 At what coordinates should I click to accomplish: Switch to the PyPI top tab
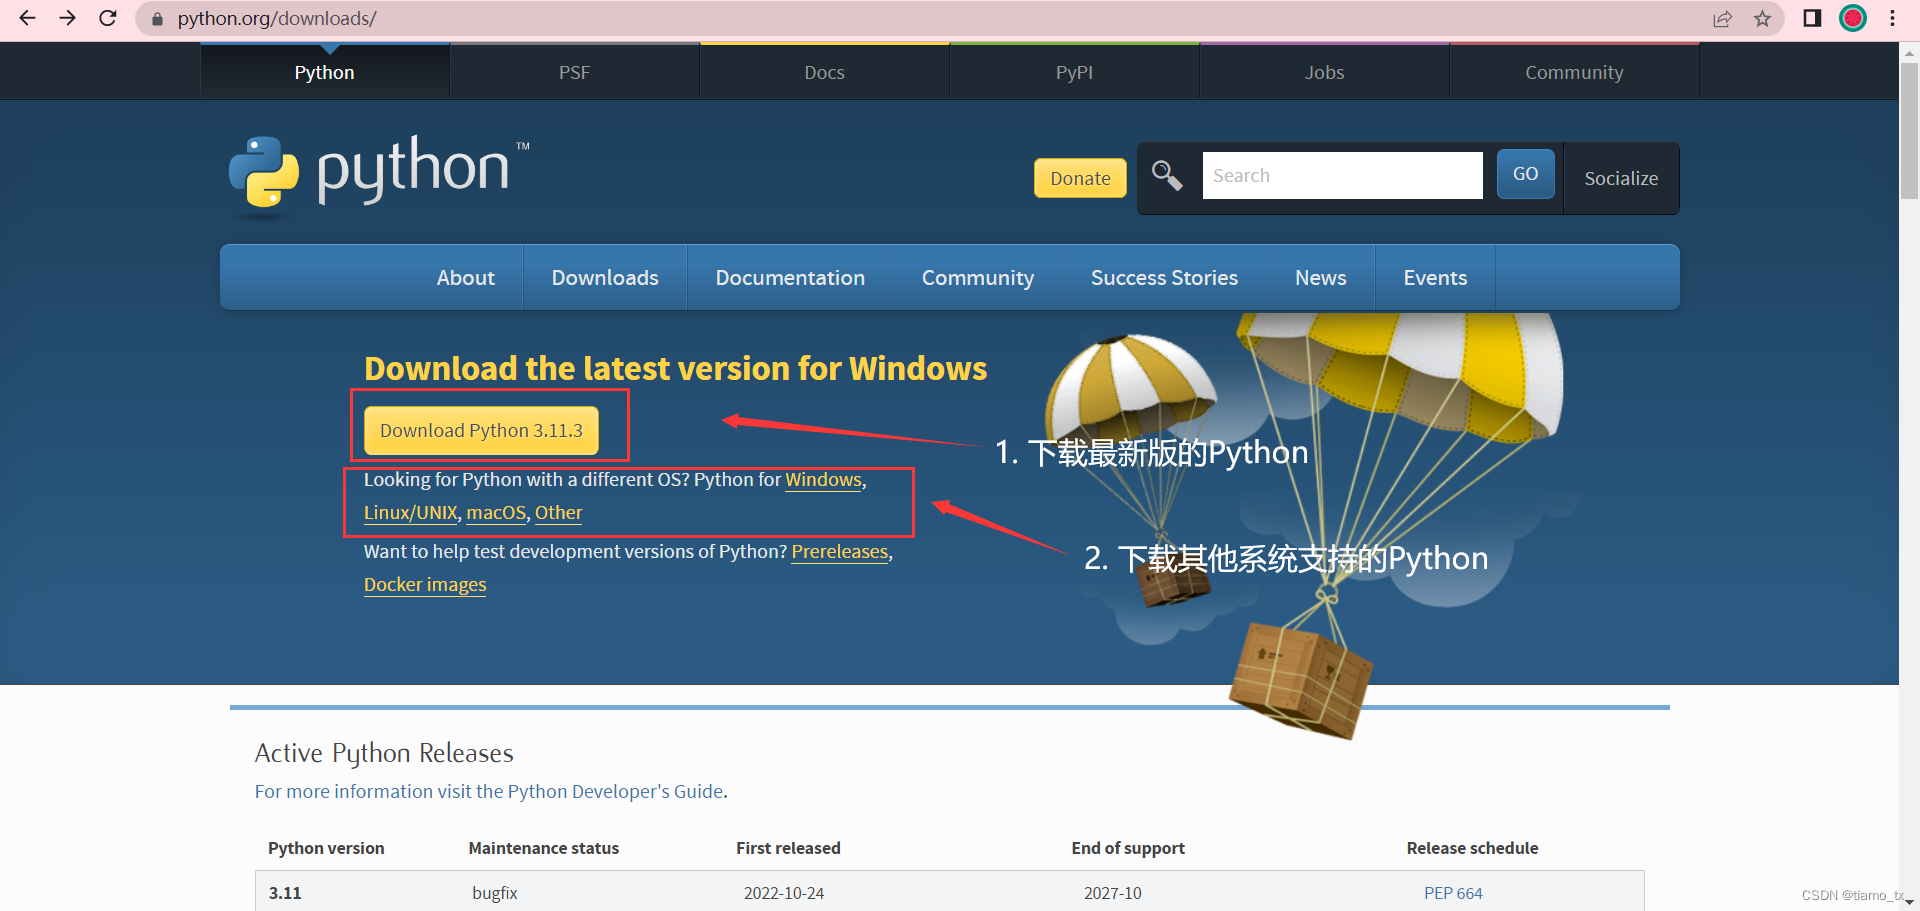[1074, 72]
